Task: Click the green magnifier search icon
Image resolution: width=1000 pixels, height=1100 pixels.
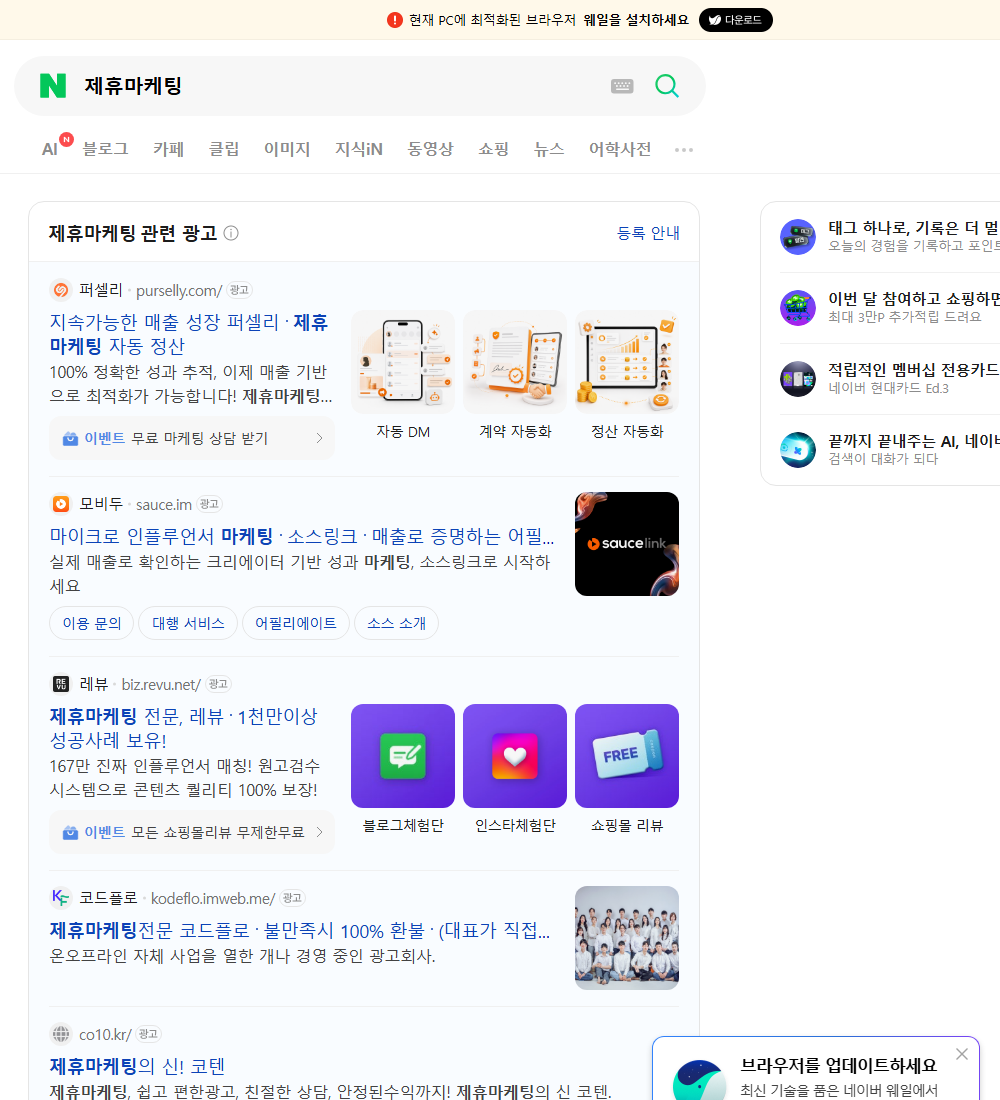Action: [x=667, y=86]
